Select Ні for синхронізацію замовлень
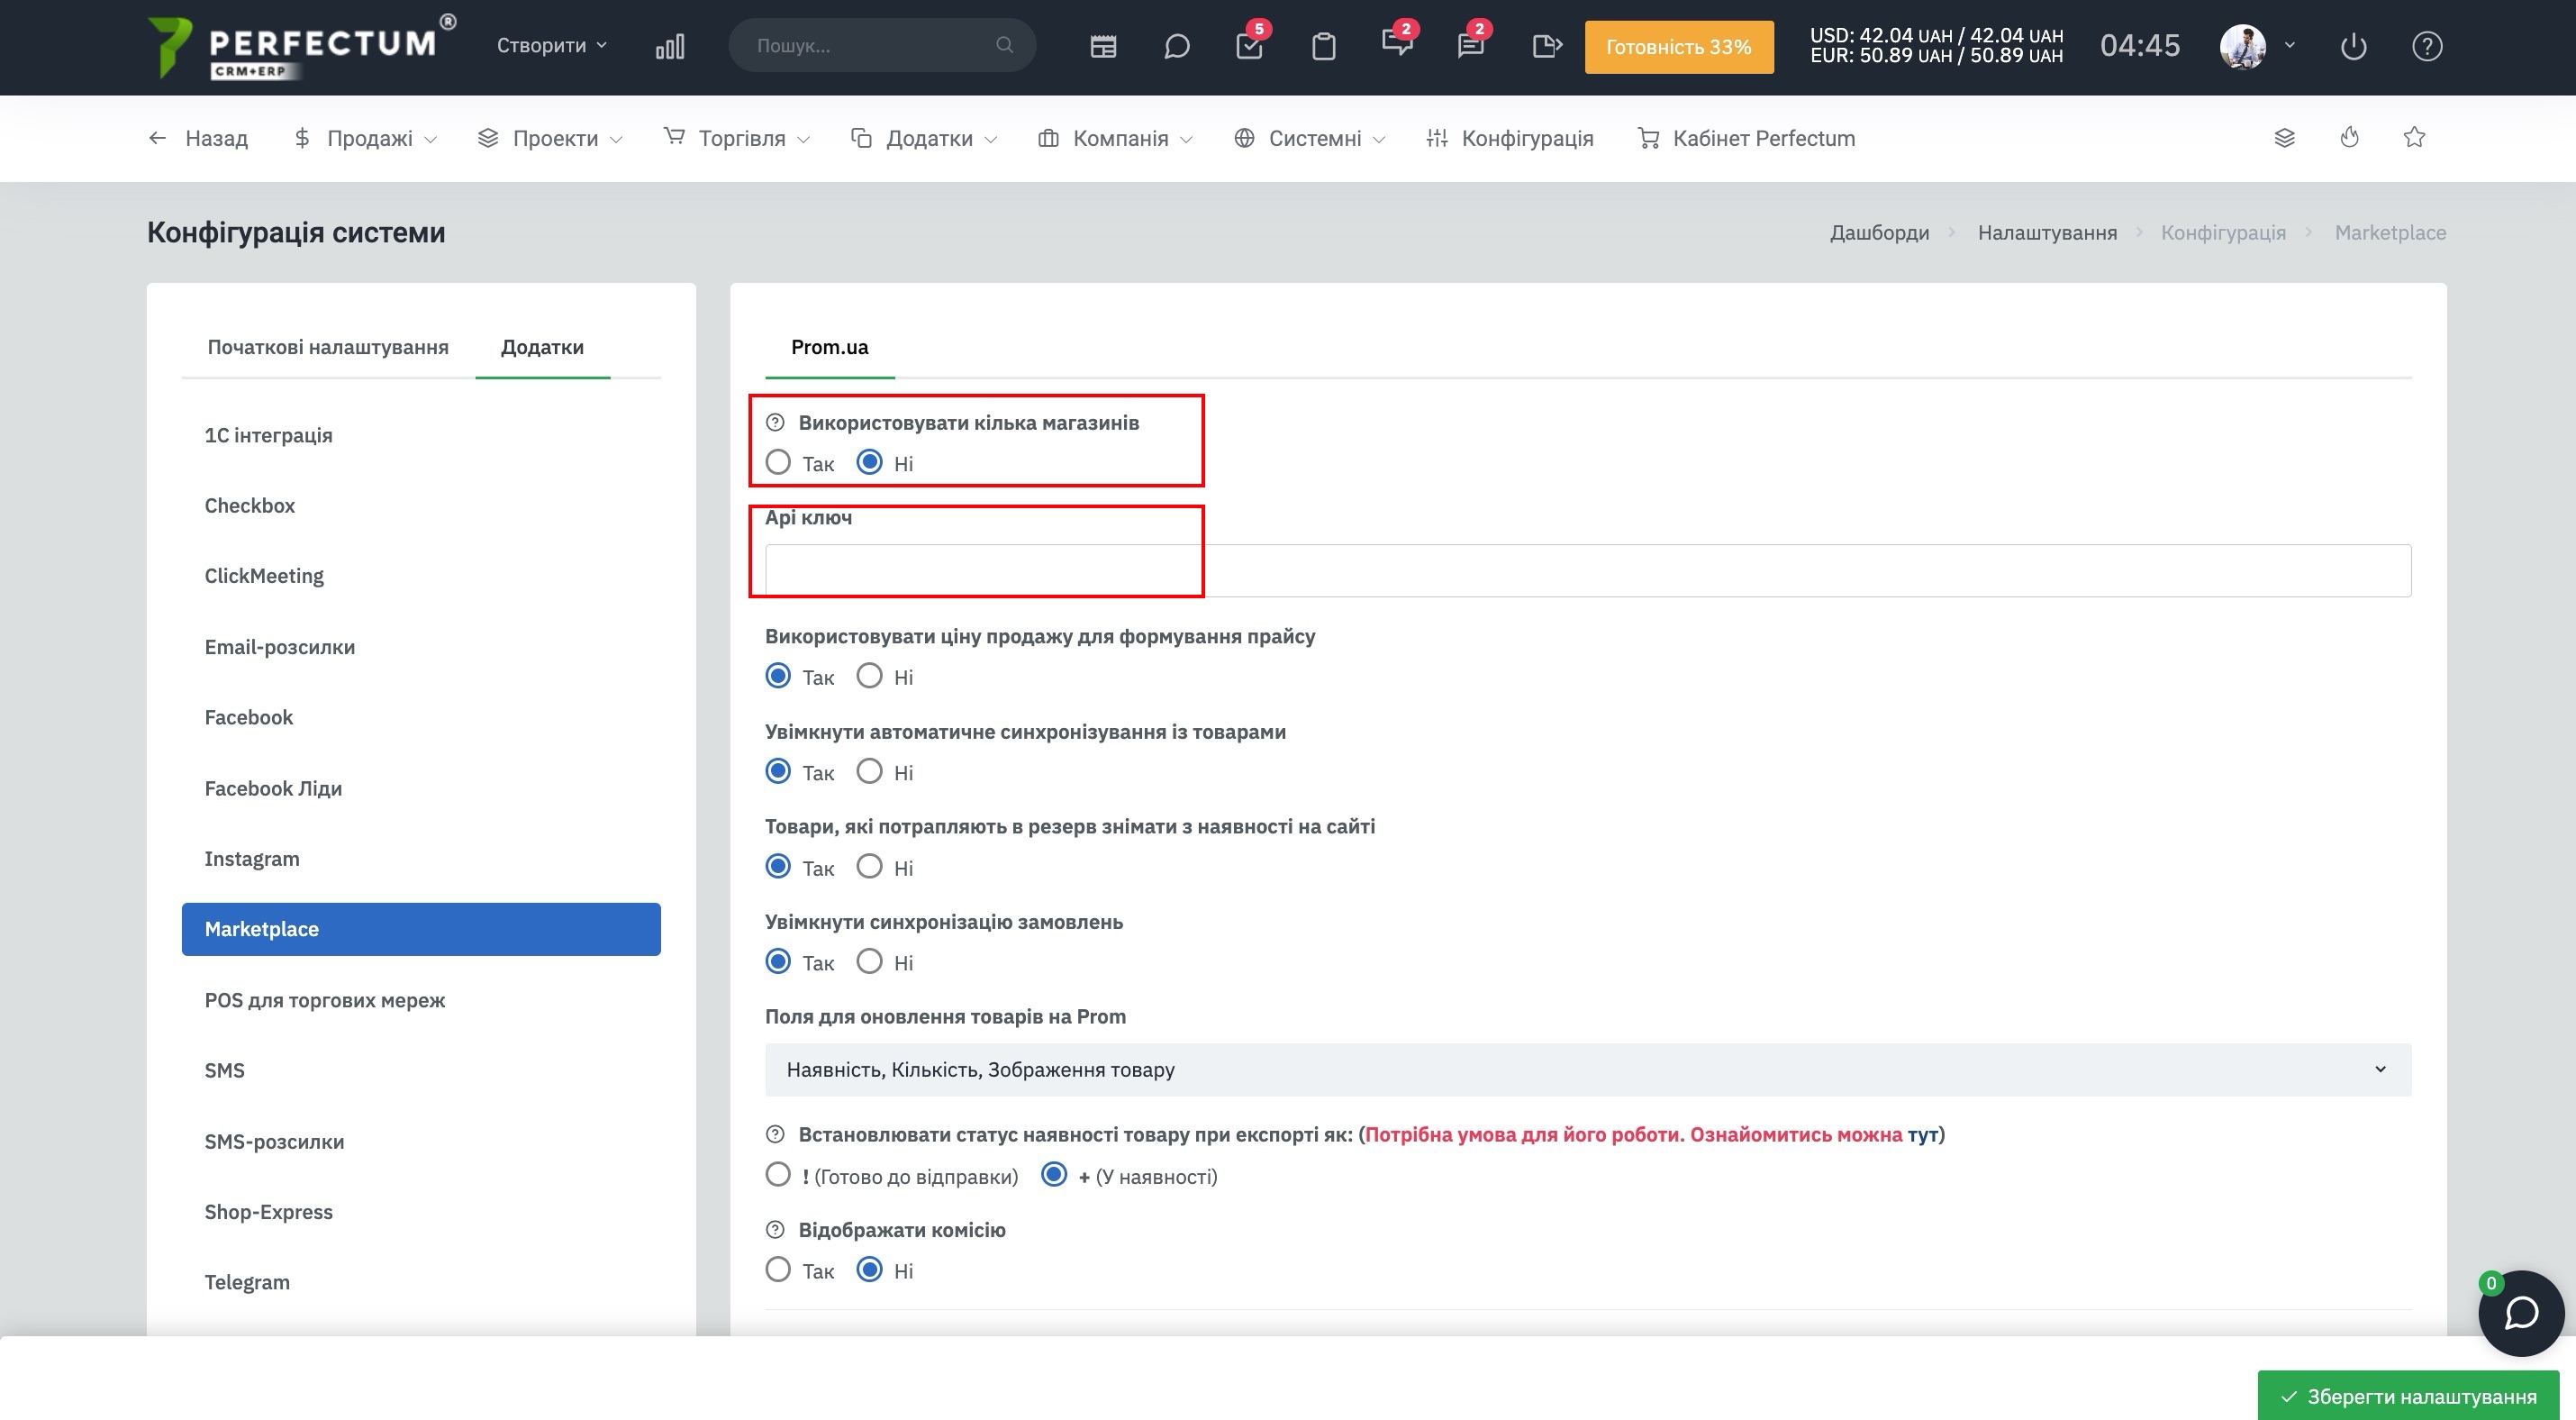2576x1420 pixels. (870, 961)
